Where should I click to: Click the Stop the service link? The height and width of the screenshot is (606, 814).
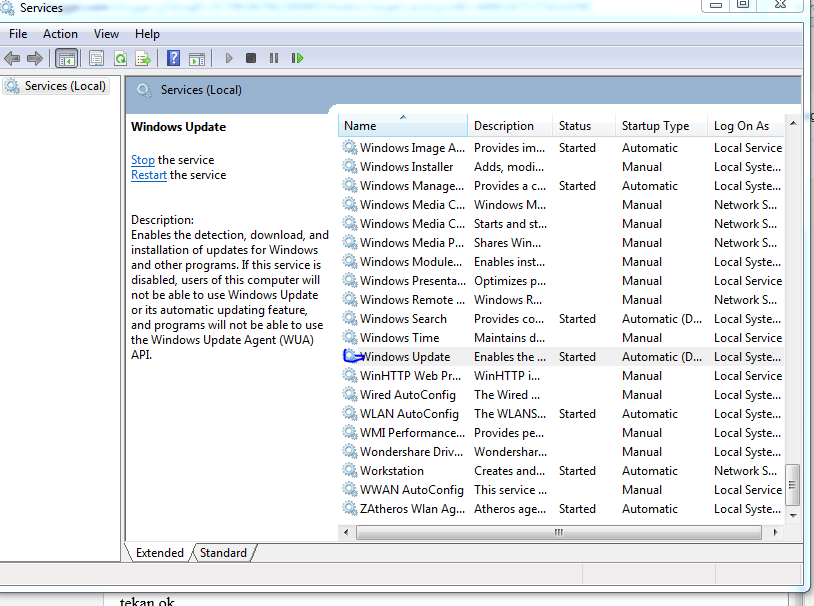(x=143, y=160)
